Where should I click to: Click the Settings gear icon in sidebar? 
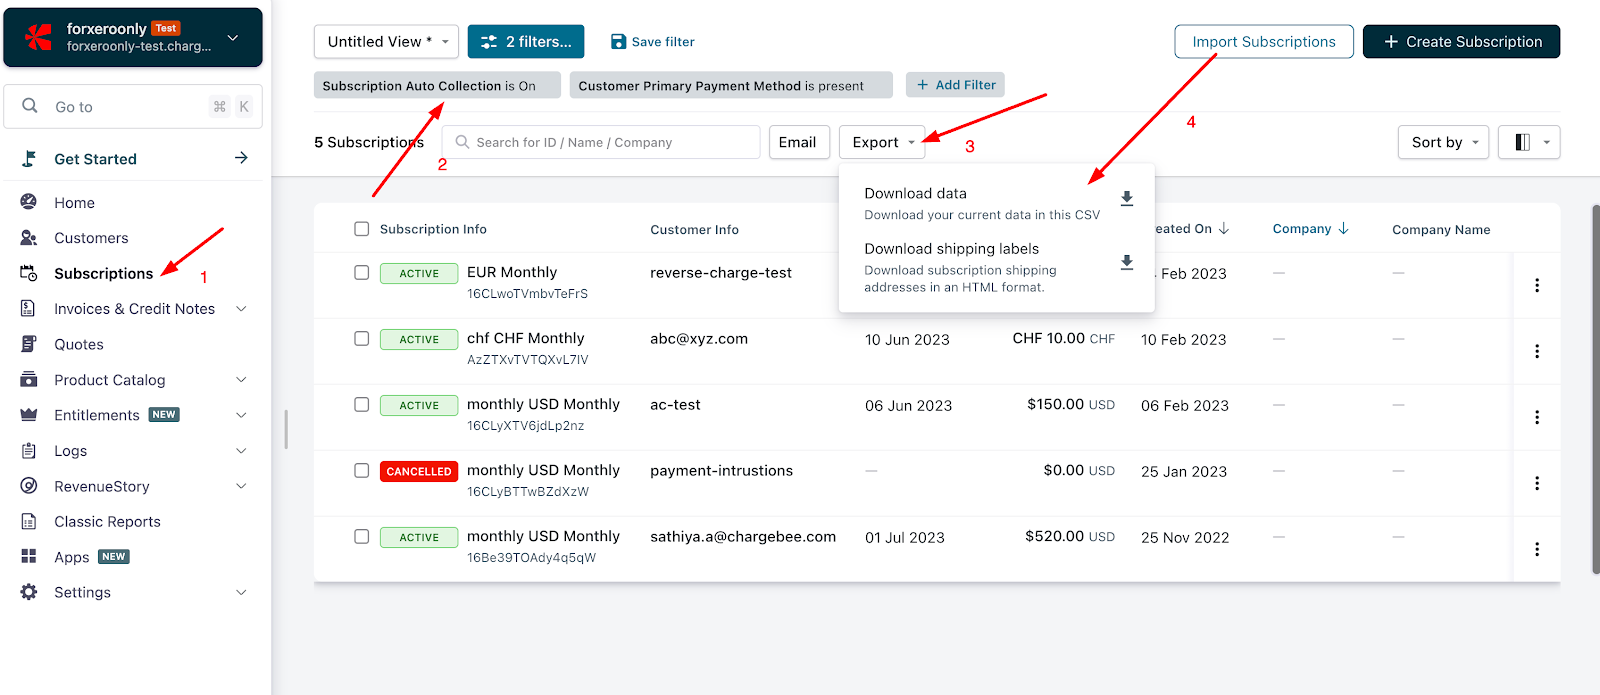pos(29,592)
